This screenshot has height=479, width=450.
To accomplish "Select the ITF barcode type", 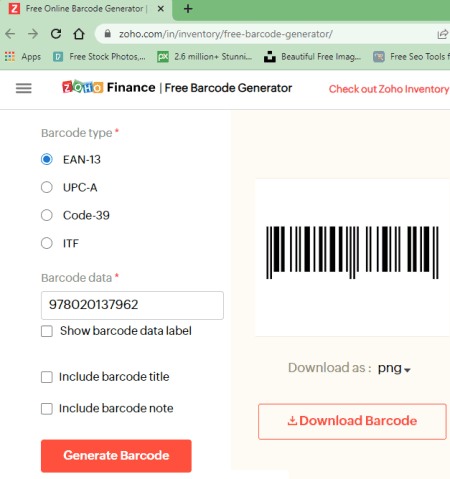I will click(x=47, y=243).
